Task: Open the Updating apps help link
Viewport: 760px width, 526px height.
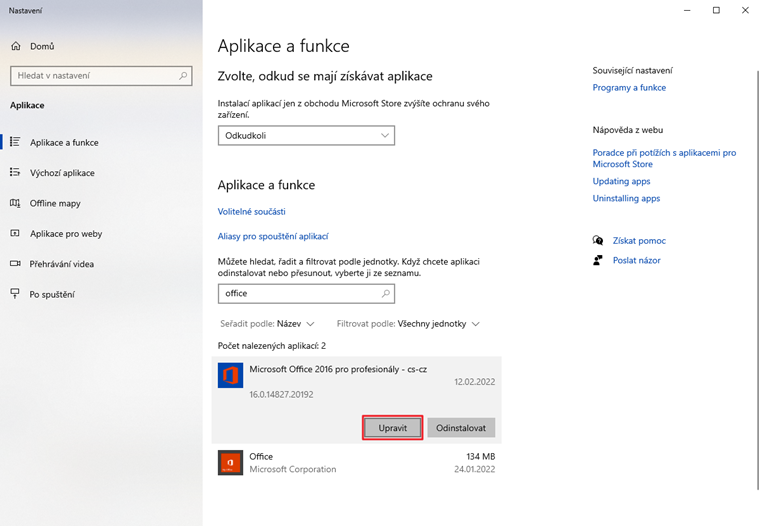Action: coord(621,181)
